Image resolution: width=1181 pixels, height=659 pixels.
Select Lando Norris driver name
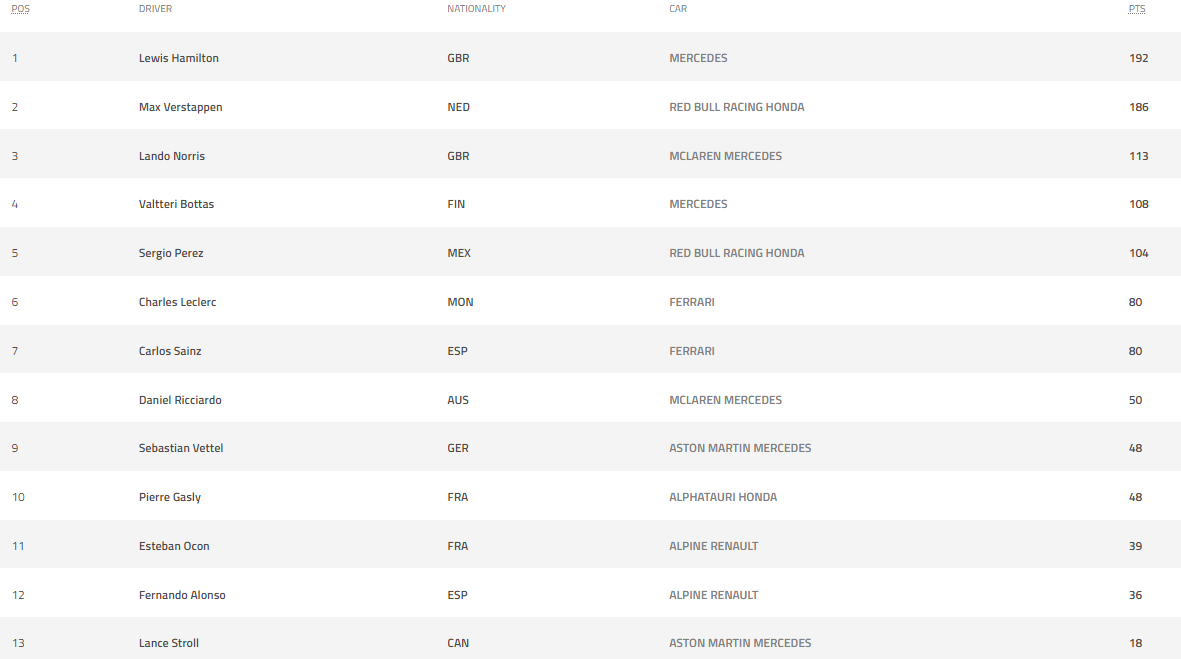pos(172,156)
